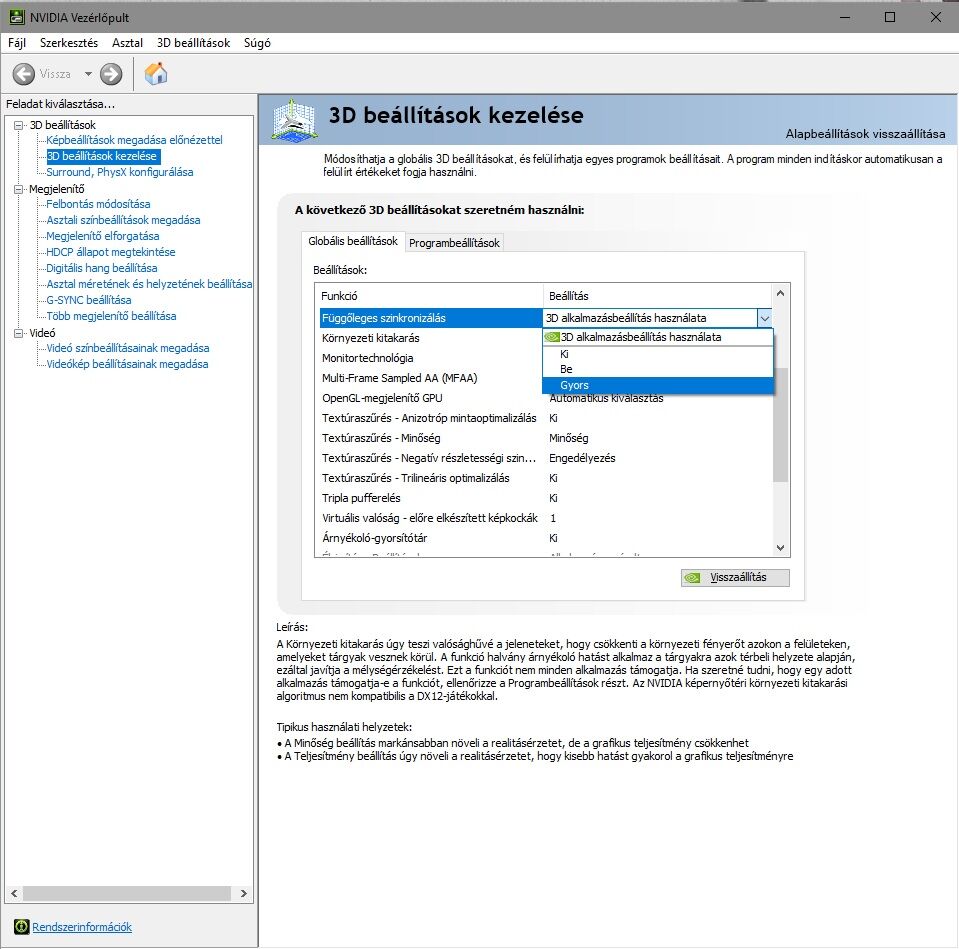The width and height of the screenshot is (959, 949).
Task: Open G-SYNC beállítása
Action: (89, 300)
